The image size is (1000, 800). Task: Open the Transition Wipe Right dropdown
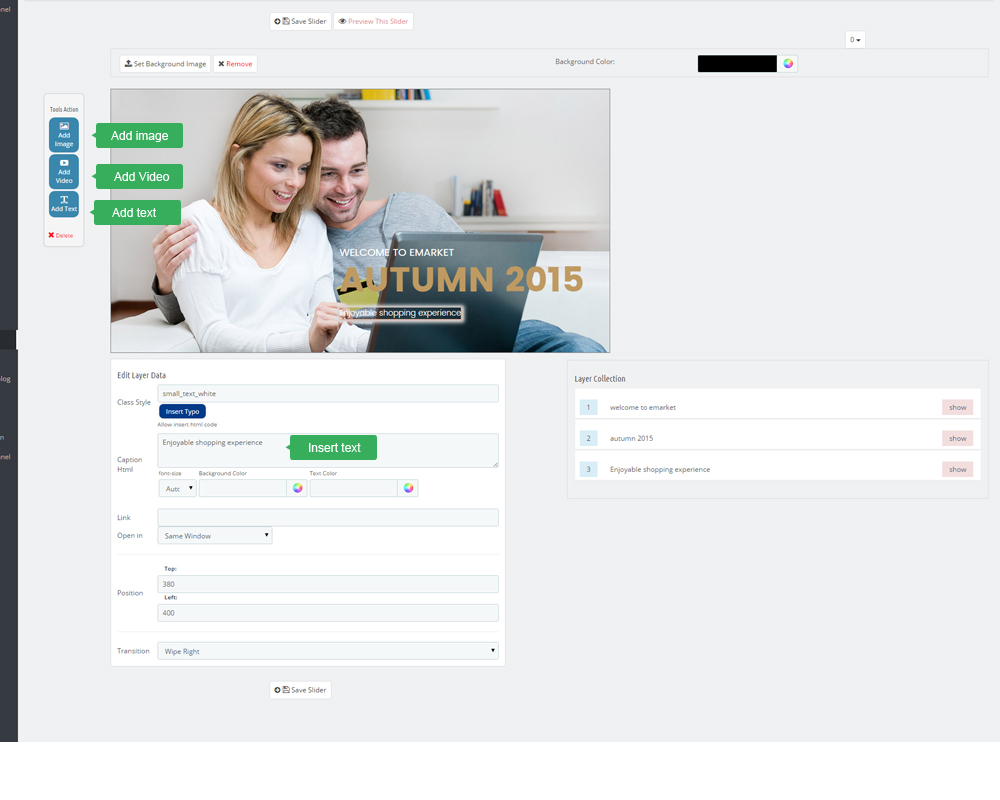(328, 651)
